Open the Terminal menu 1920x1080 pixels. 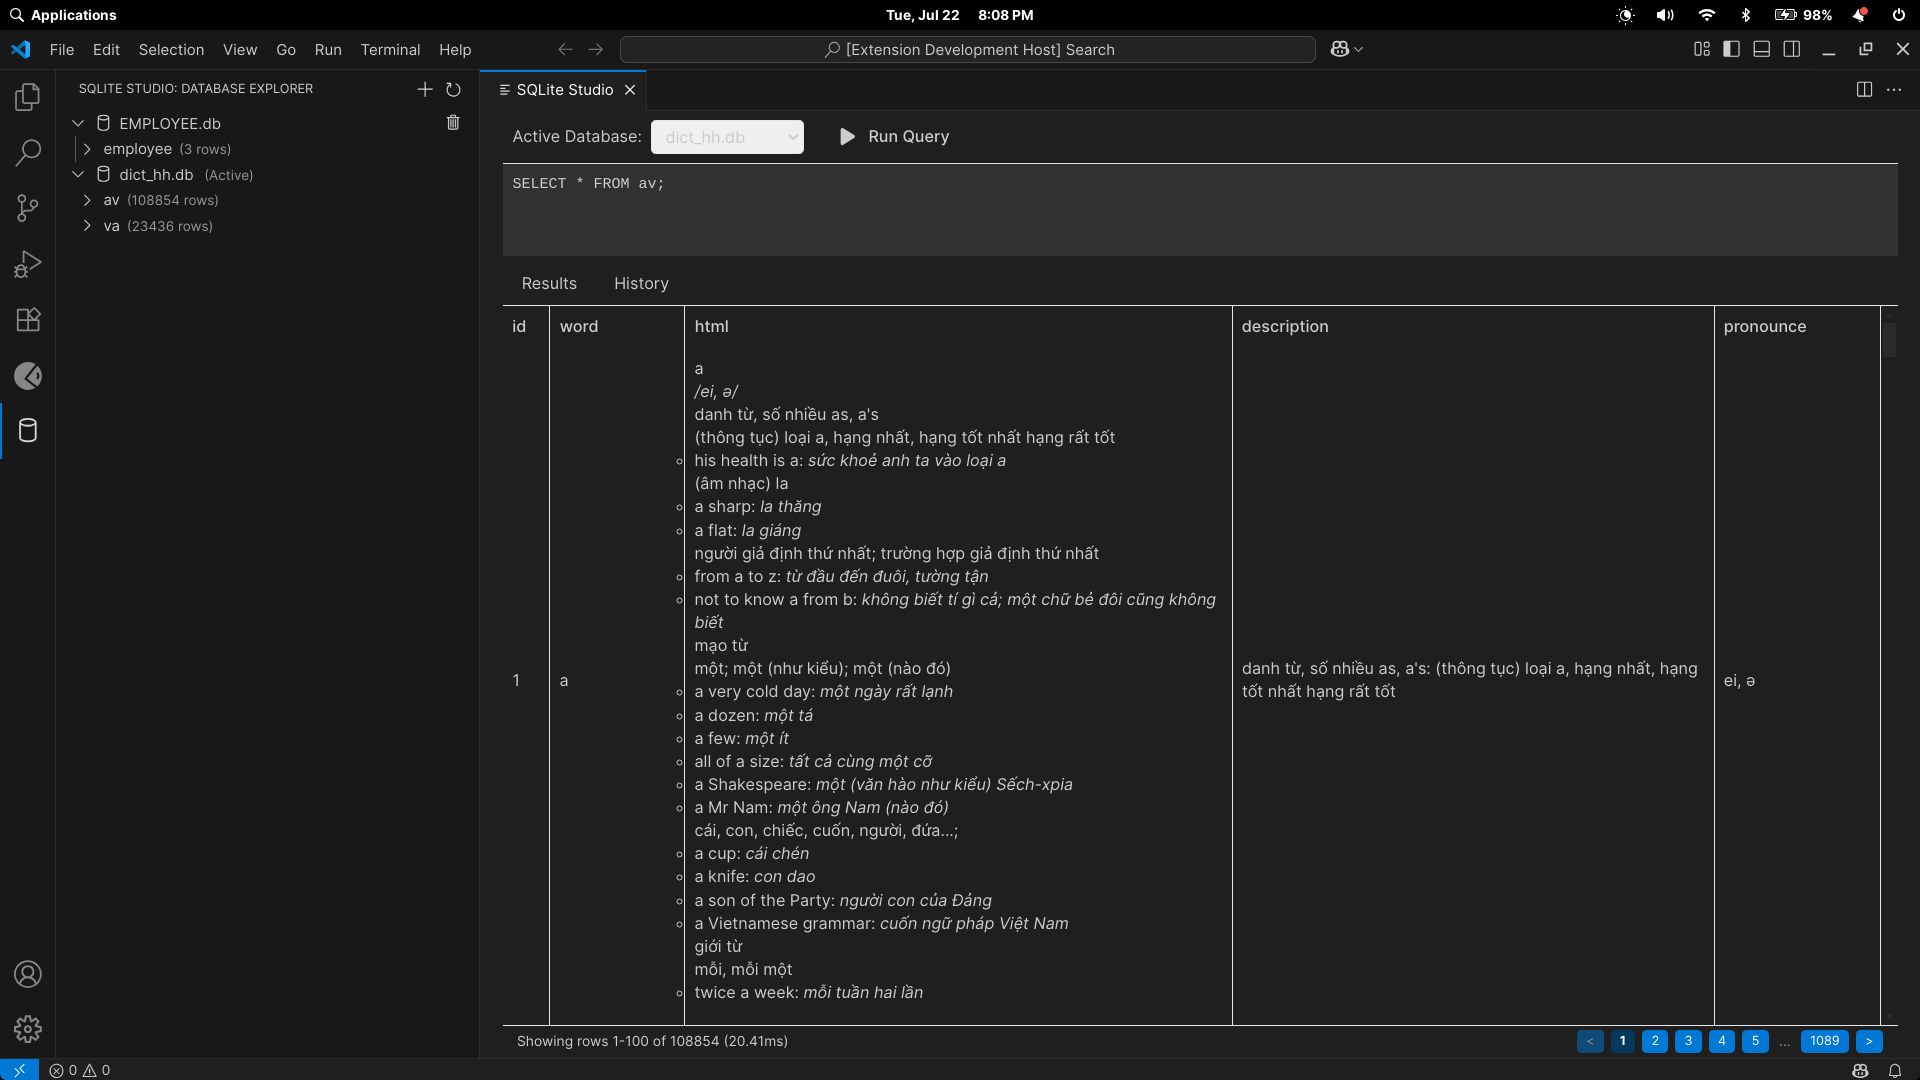[x=390, y=50]
